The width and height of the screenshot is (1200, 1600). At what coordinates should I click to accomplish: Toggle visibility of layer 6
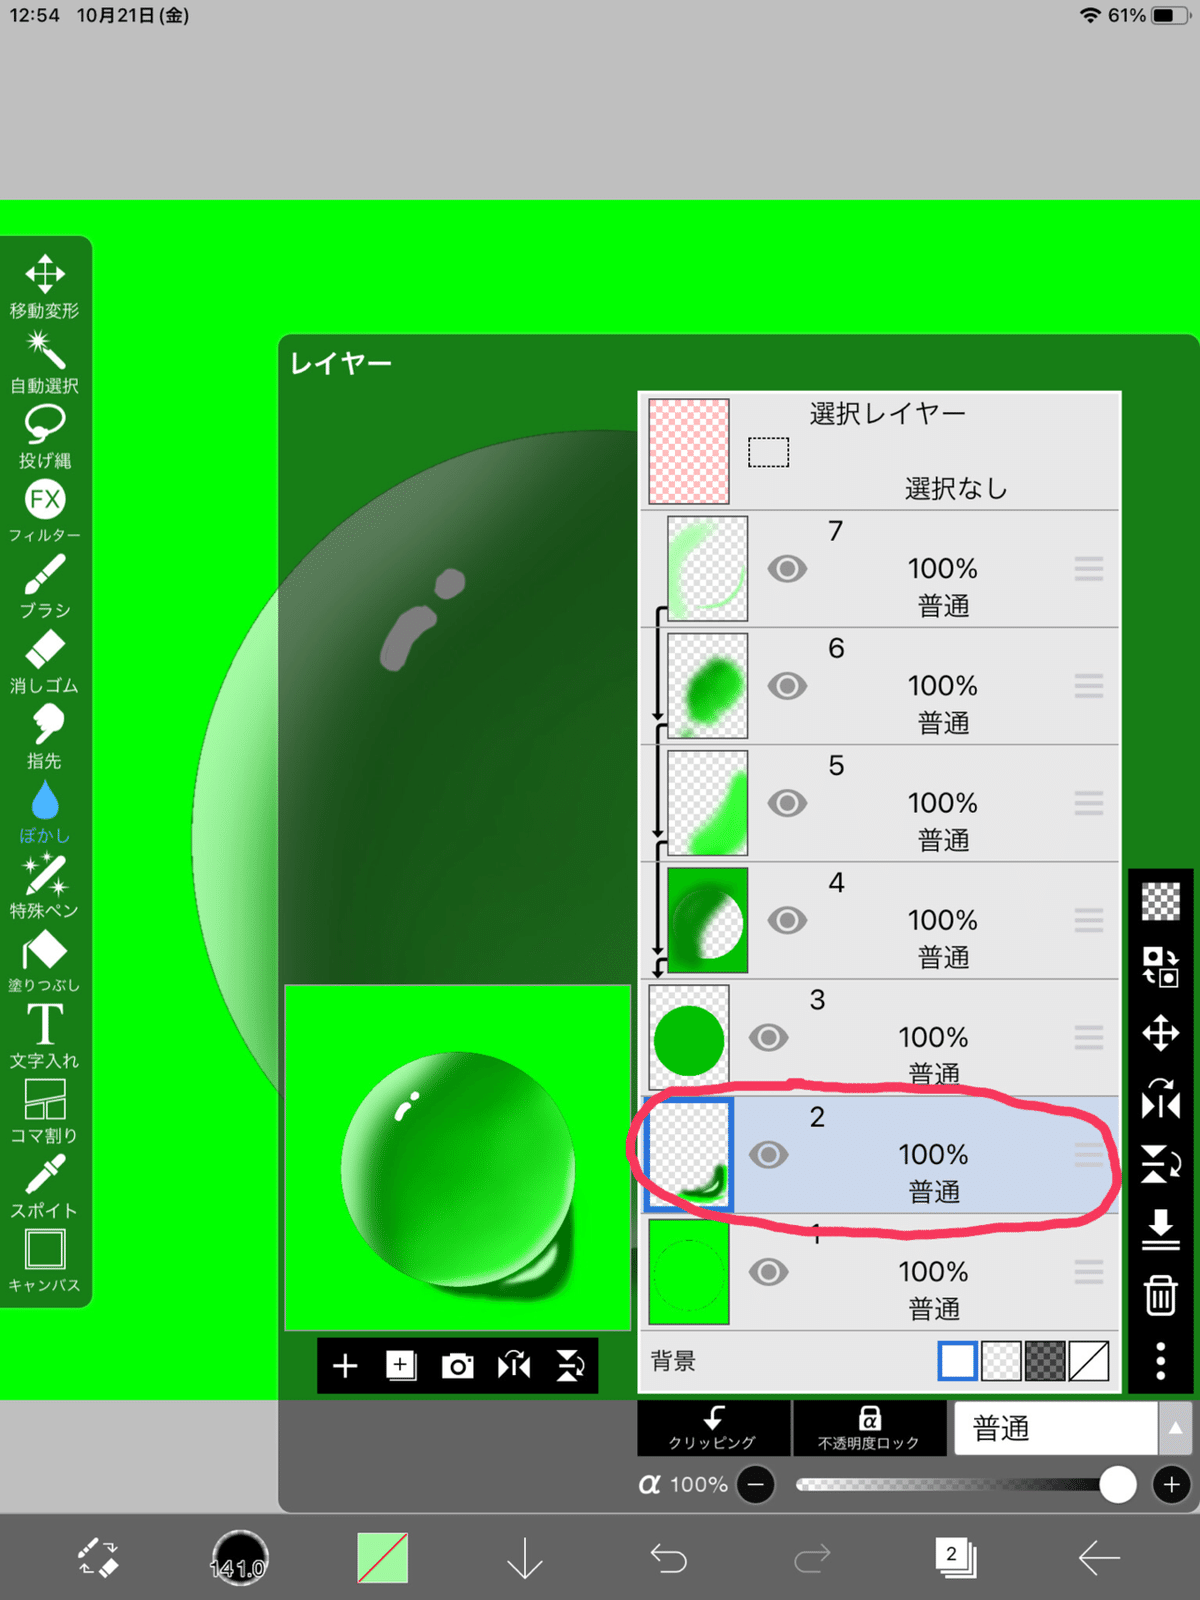[787, 686]
